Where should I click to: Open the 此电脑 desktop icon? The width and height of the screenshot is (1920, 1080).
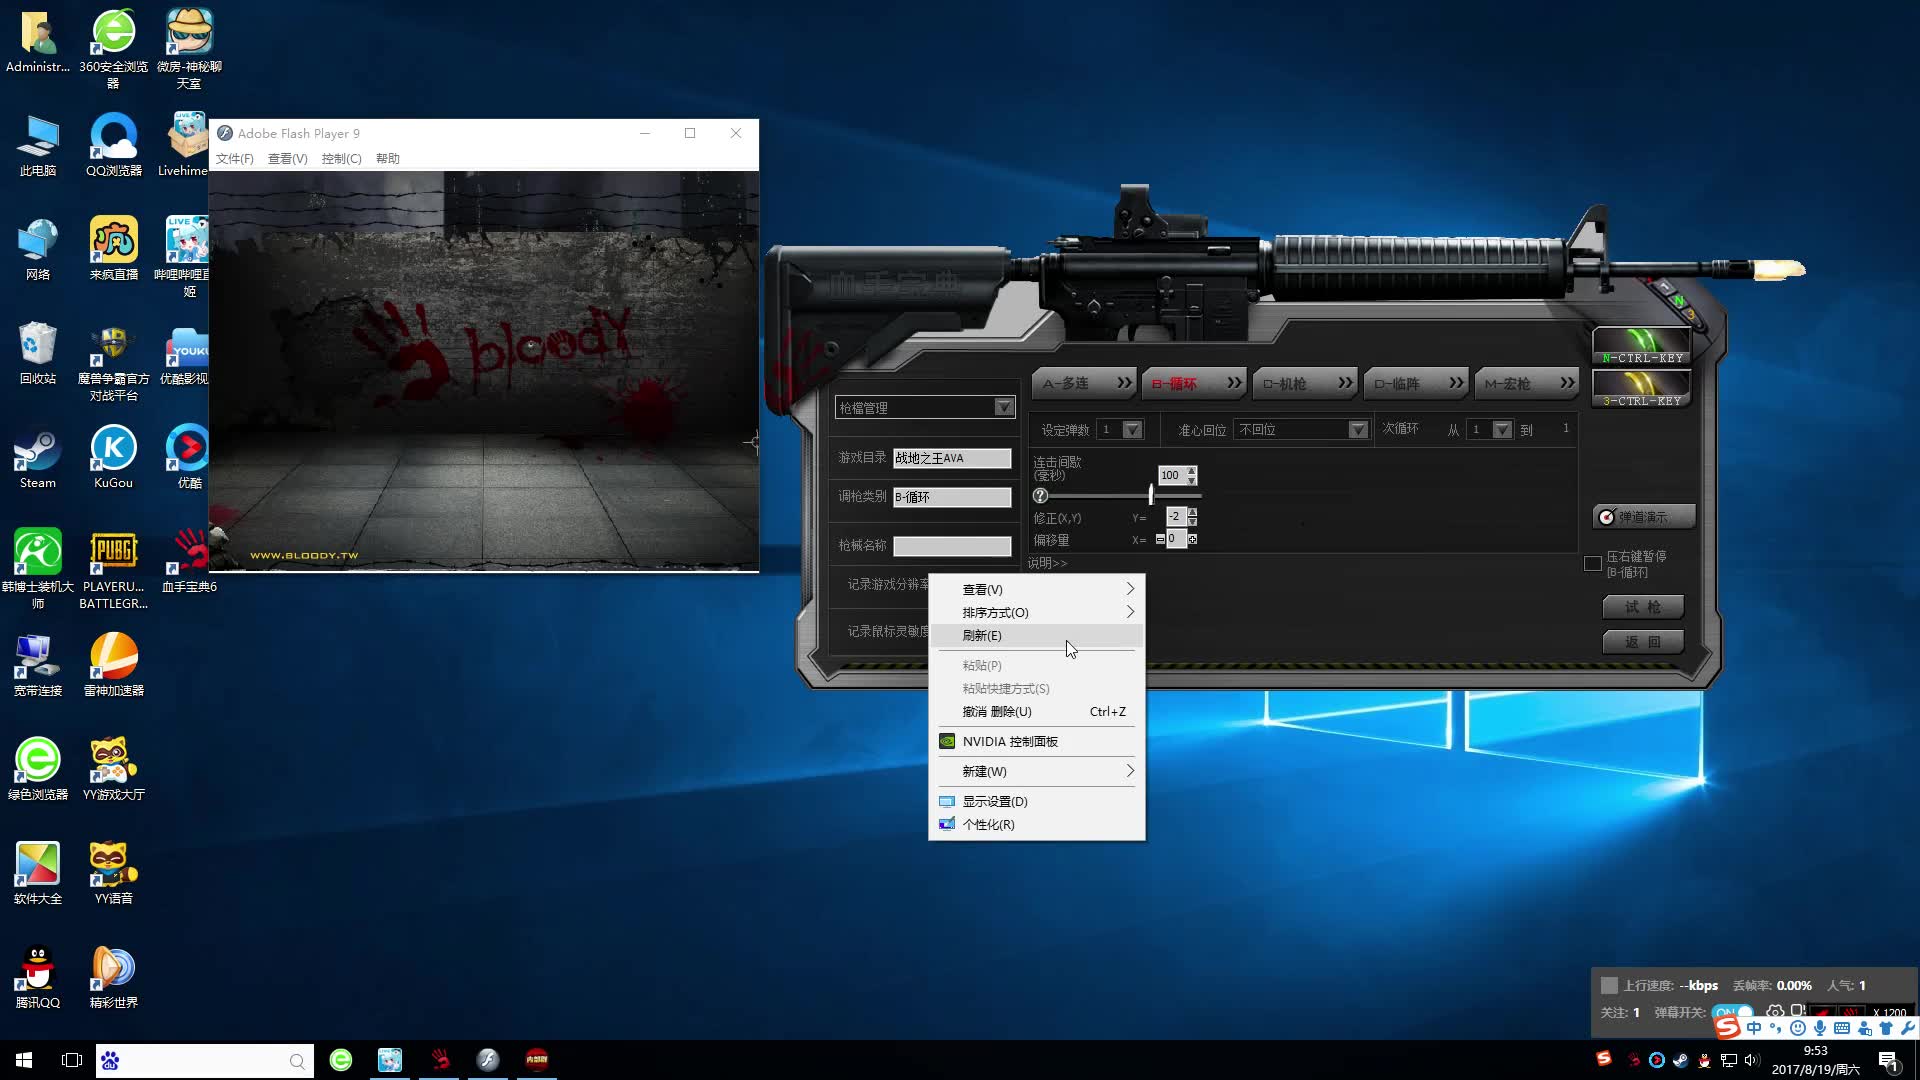click(38, 145)
